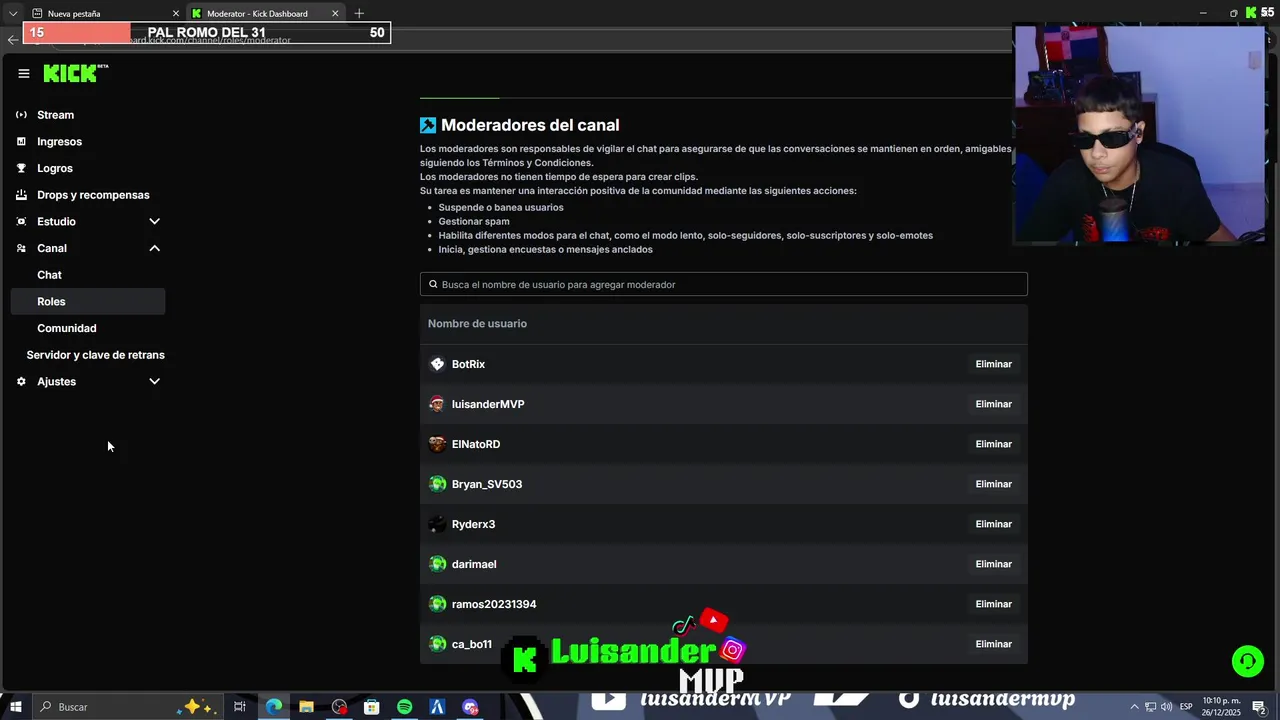This screenshot has height=720, width=1280.
Task: Click the Estudio camera icon
Action: [21, 222]
